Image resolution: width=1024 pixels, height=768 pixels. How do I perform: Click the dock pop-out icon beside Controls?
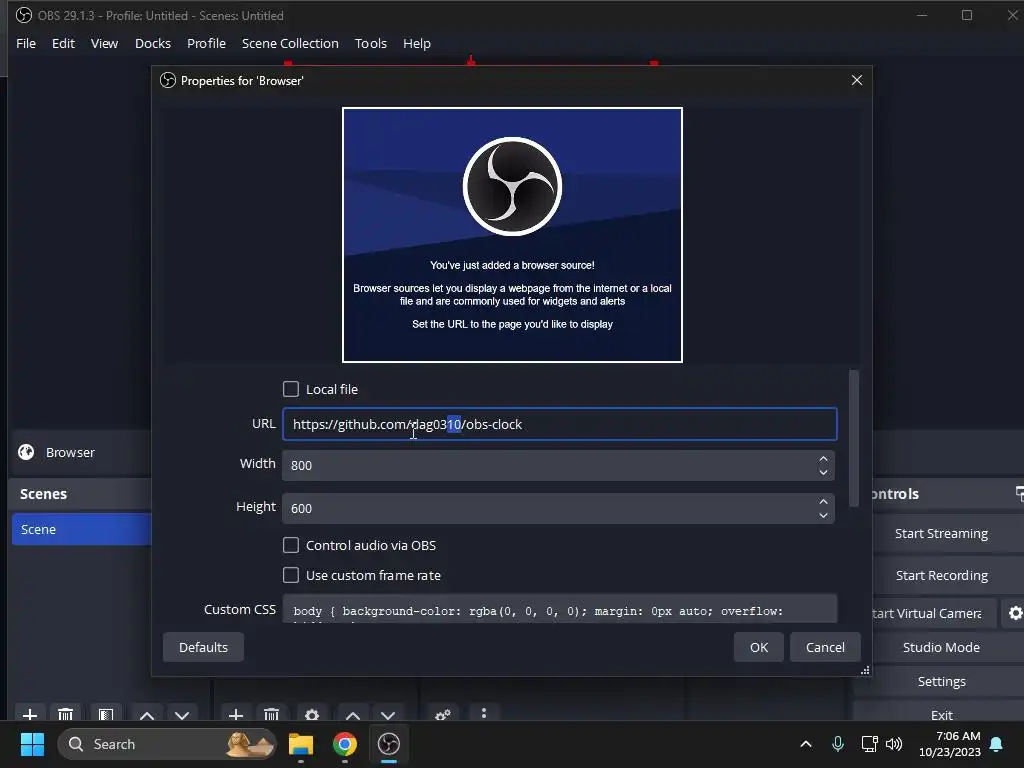tap(1019, 494)
